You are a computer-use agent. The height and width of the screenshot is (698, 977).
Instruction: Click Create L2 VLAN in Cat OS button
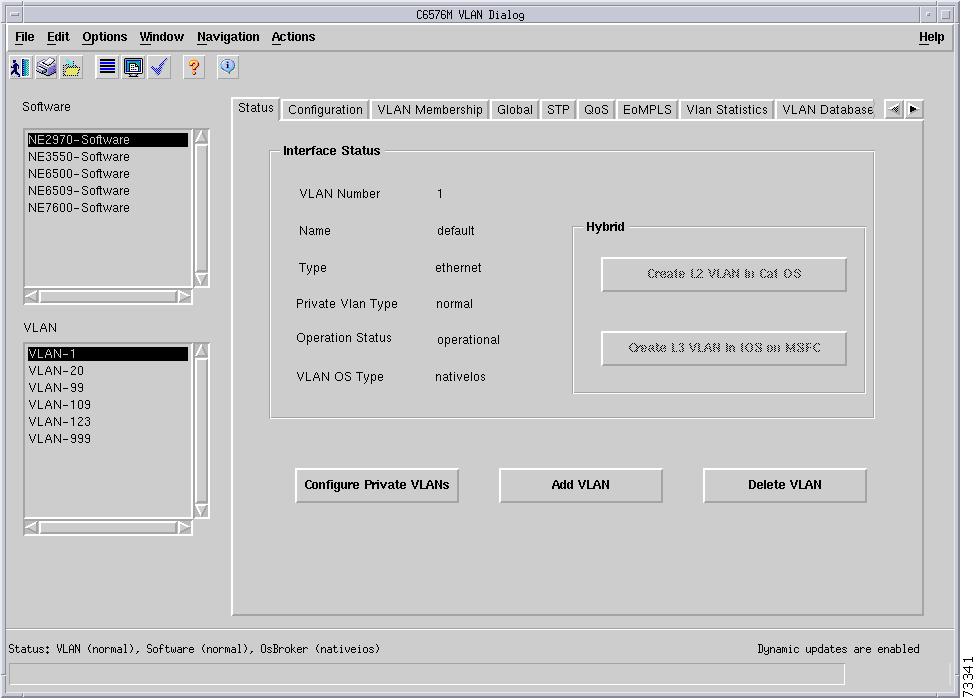[724, 274]
